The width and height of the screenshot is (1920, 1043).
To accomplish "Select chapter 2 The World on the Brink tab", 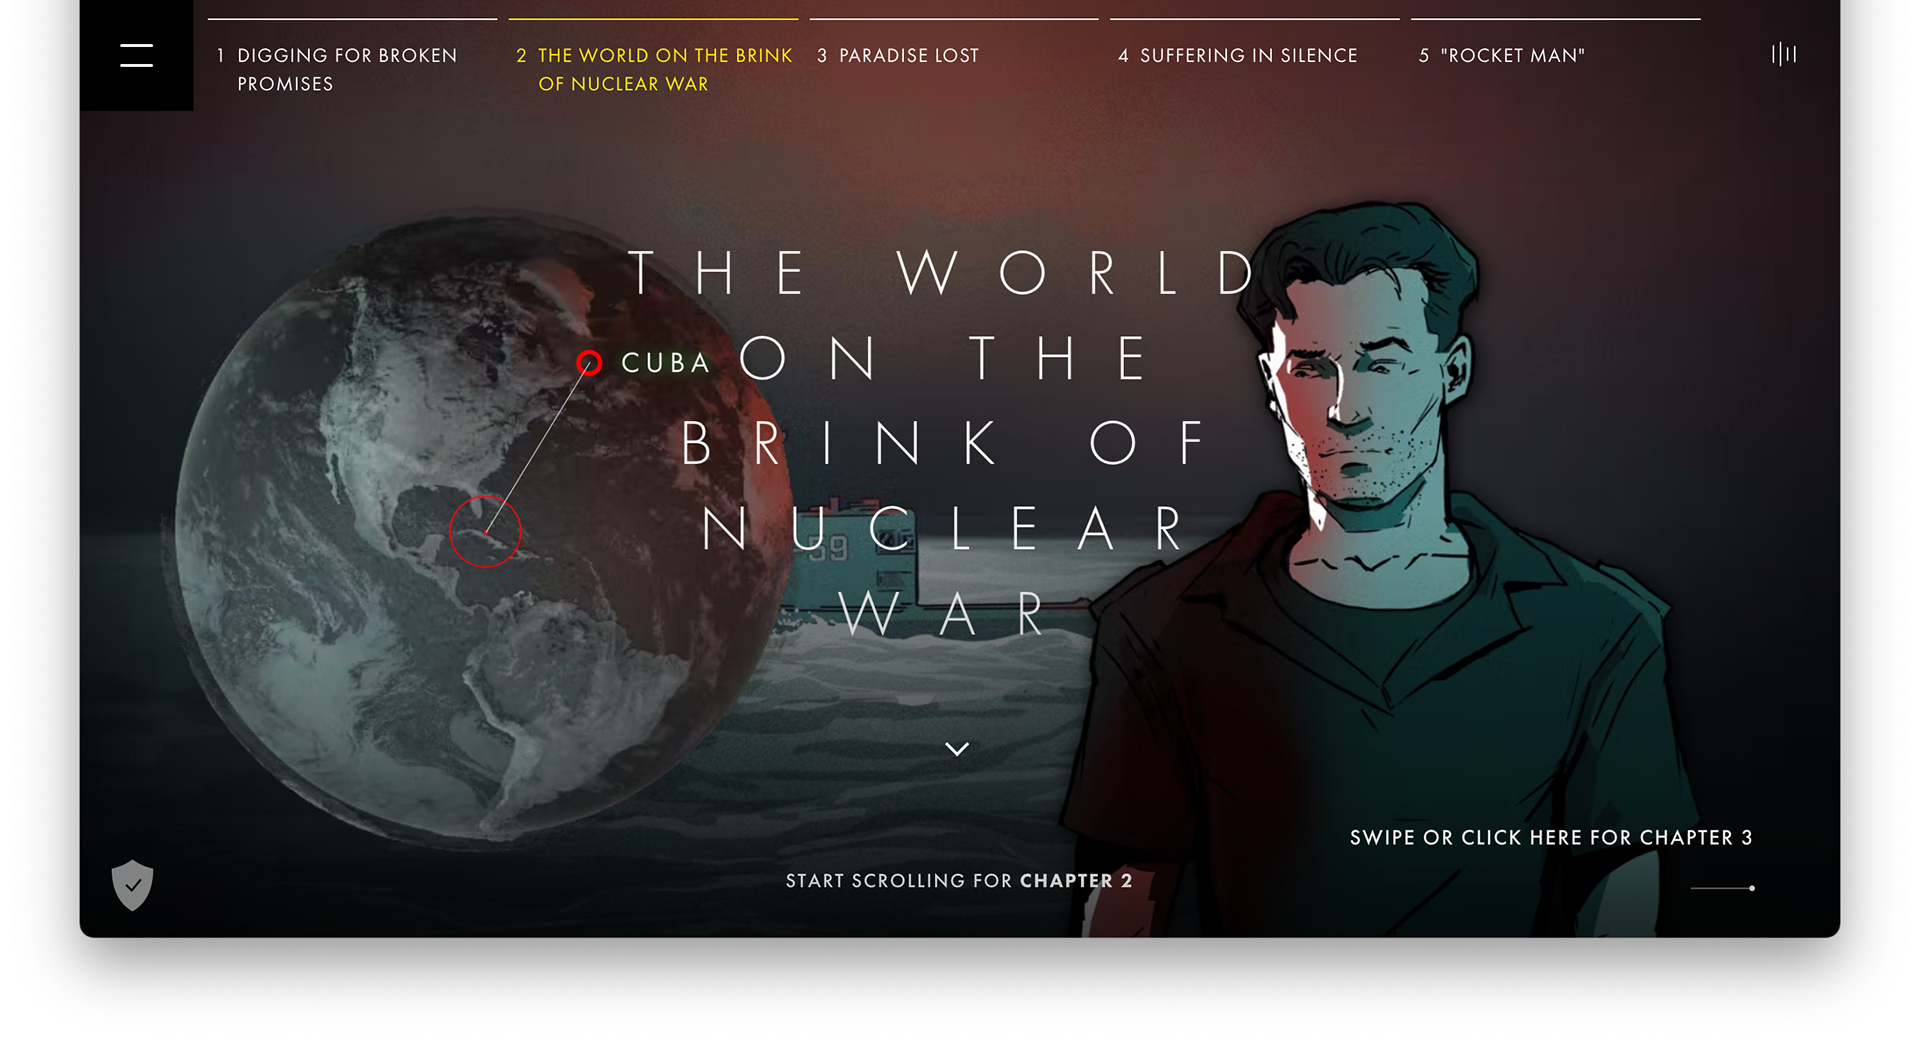I will coord(654,69).
